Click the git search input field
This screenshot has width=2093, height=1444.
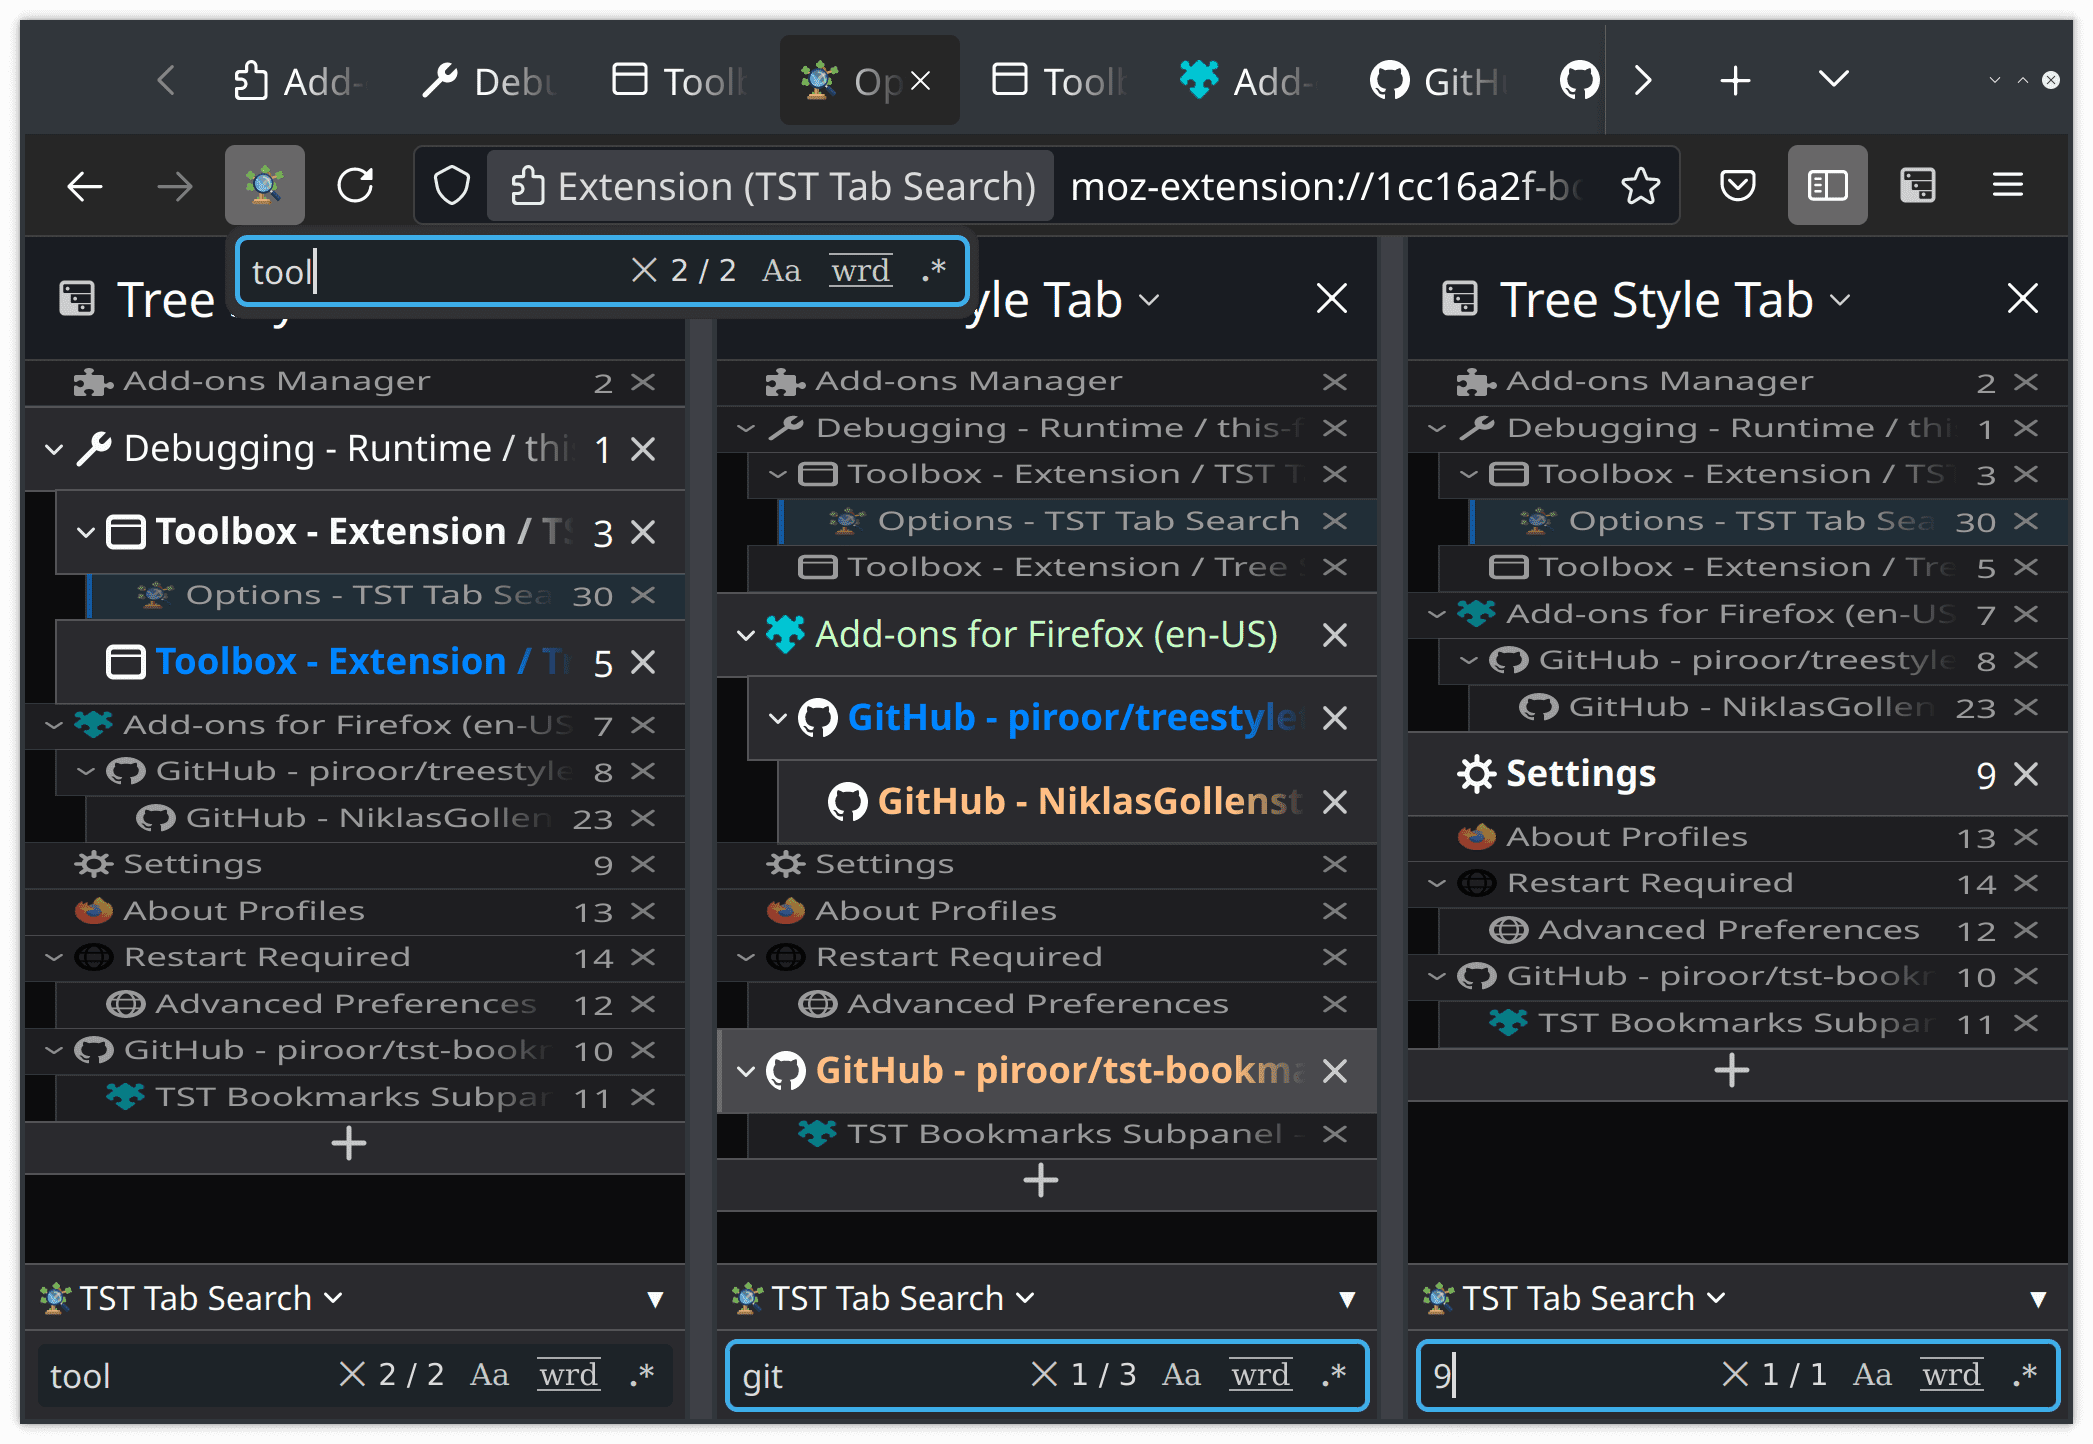click(x=880, y=1376)
